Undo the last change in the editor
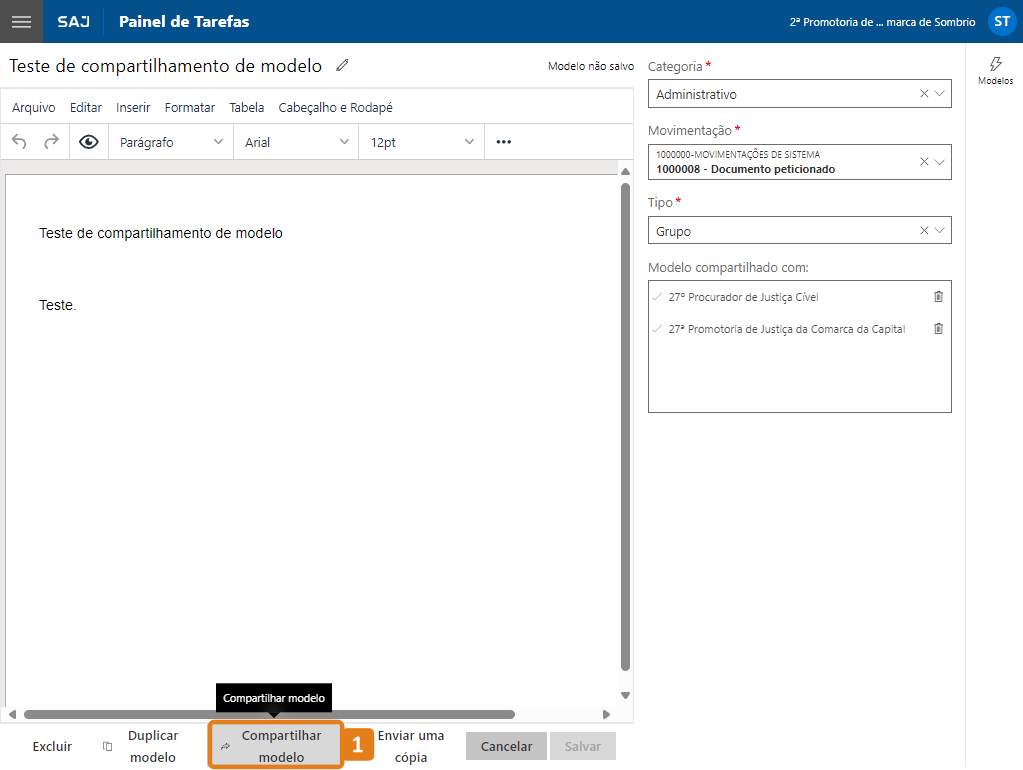This screenshot has width=1023, height=770. [18, 141]
